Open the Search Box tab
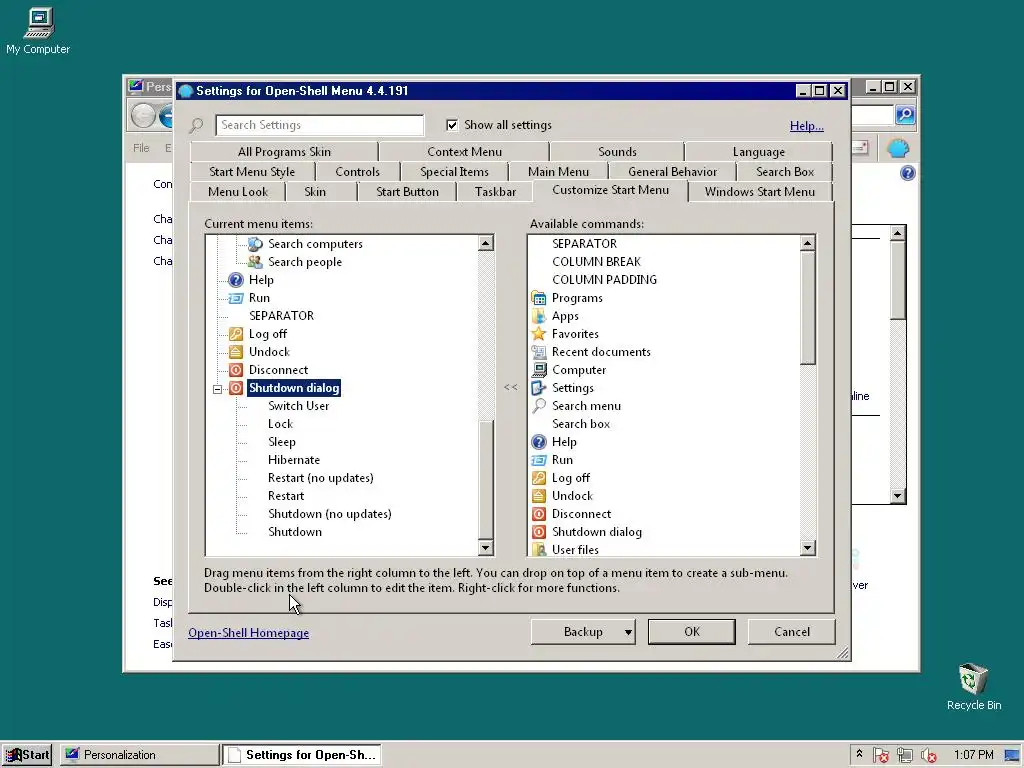 [x=785, y=172]
